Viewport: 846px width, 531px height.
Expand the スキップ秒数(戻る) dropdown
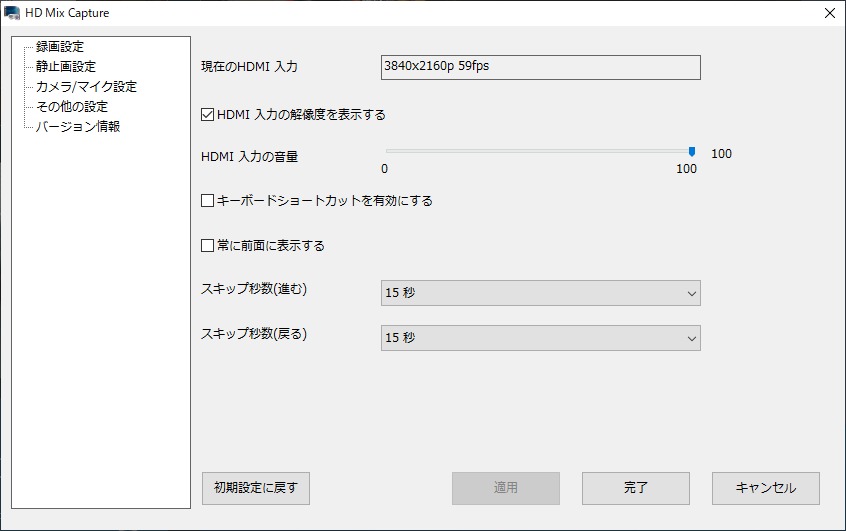pos(540,338)
